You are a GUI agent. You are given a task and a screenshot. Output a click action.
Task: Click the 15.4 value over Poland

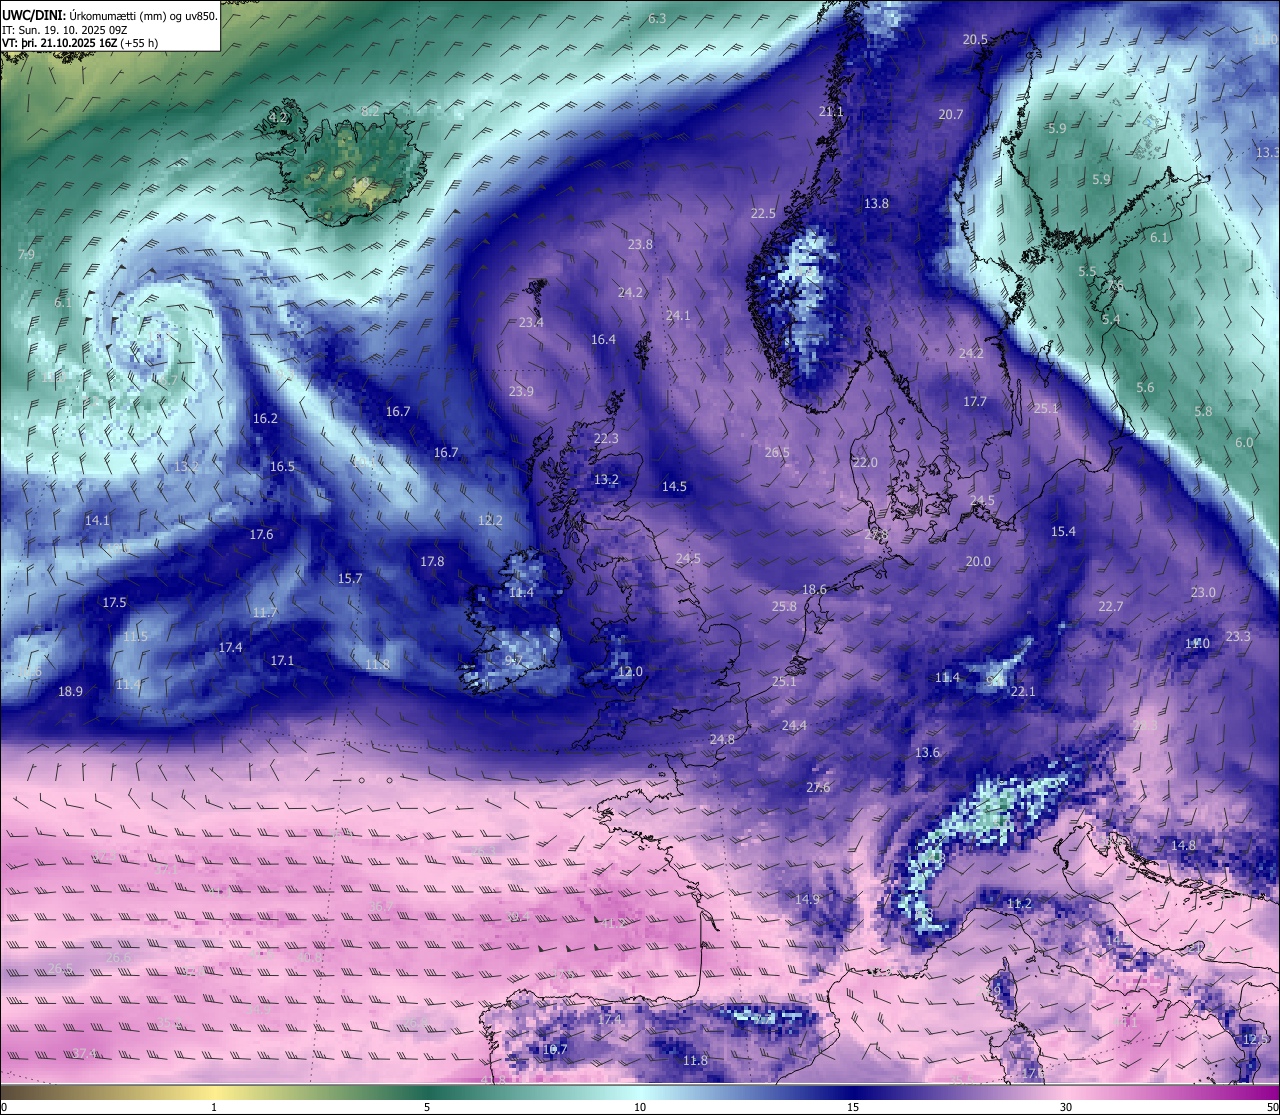[x=1063, y=531]
